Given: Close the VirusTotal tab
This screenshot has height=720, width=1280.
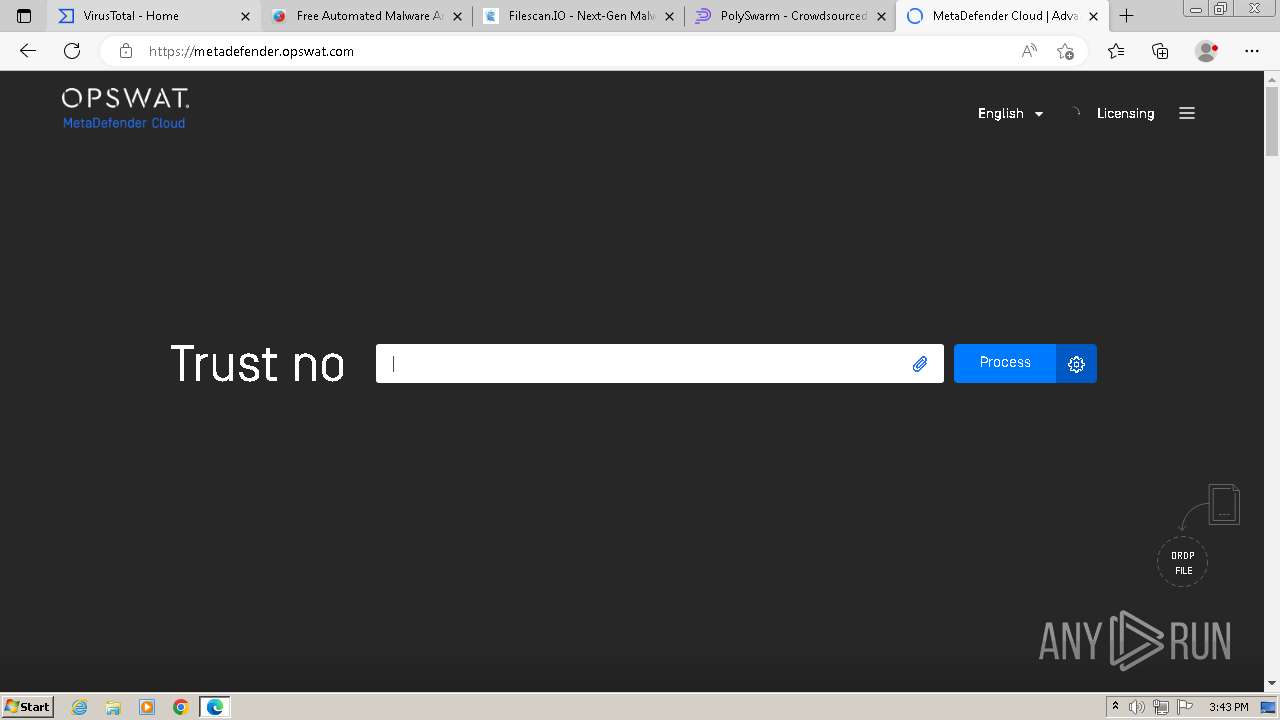Looking at the screenshot, I should pos(245,16).
